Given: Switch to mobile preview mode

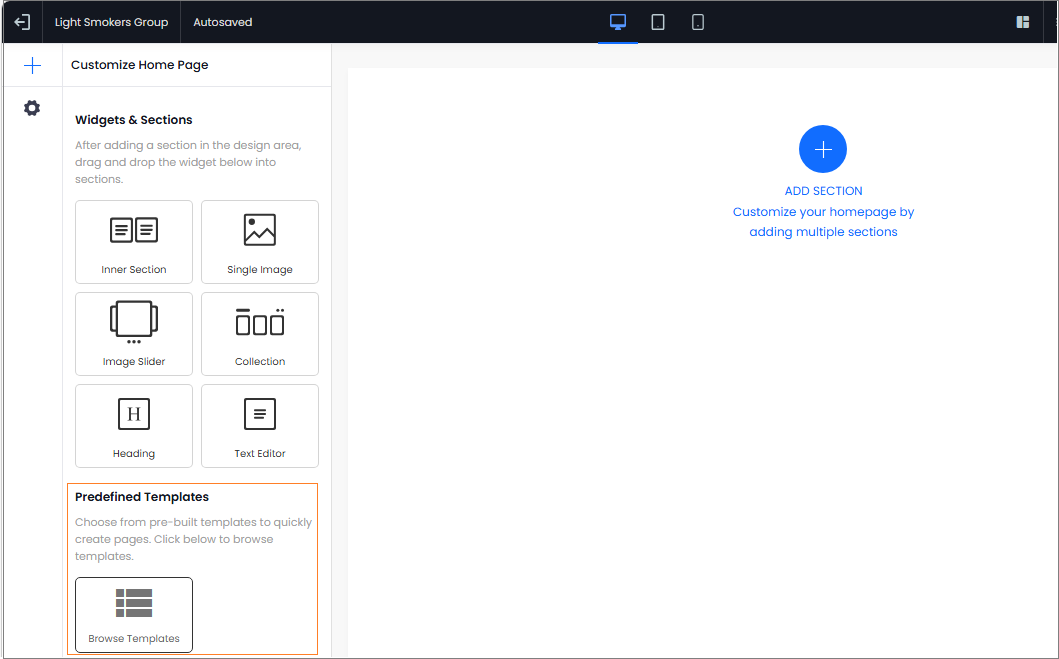Looking at the screenshot, I should [698, 22].
